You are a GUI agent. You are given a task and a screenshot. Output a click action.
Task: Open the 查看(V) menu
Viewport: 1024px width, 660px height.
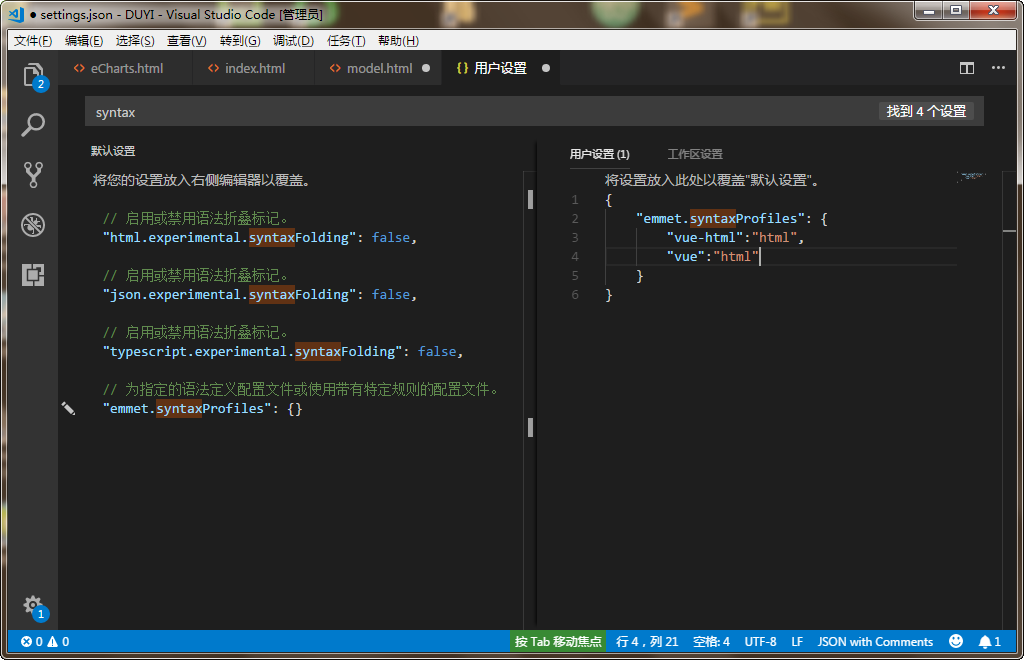point(186,40)
